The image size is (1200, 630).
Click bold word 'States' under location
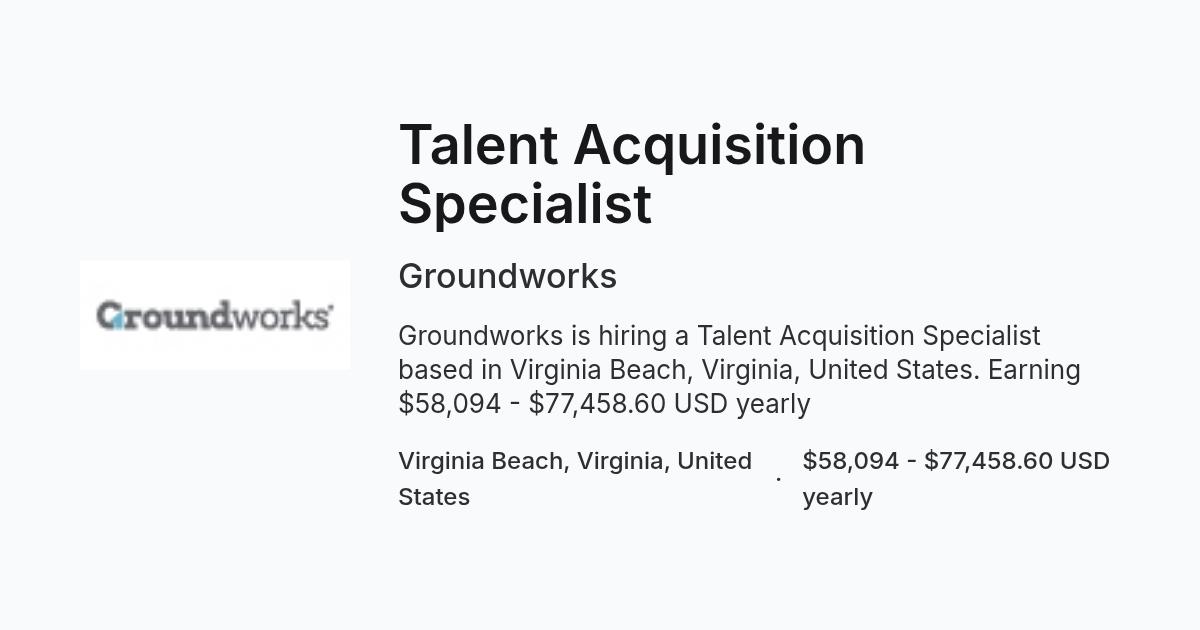(434, 497)
